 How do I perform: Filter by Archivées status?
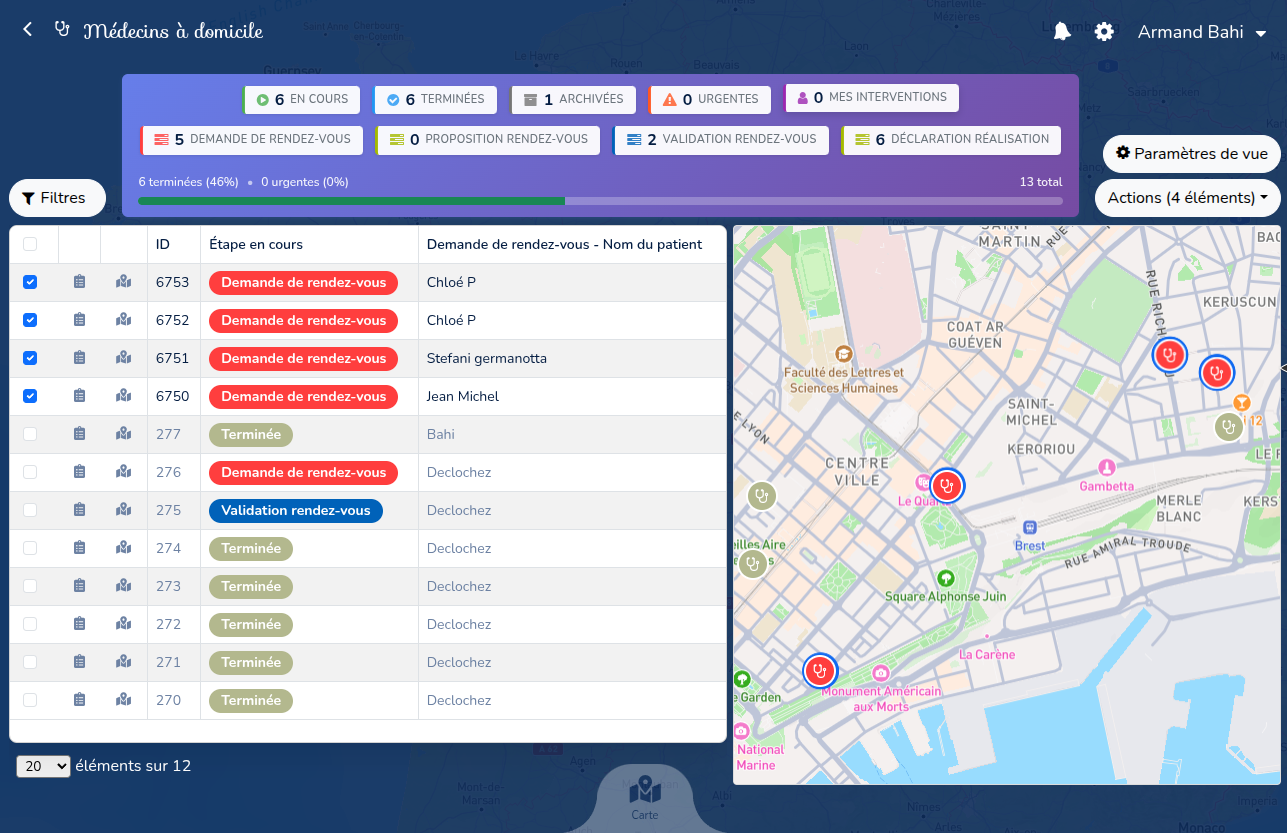click(572, 99)
